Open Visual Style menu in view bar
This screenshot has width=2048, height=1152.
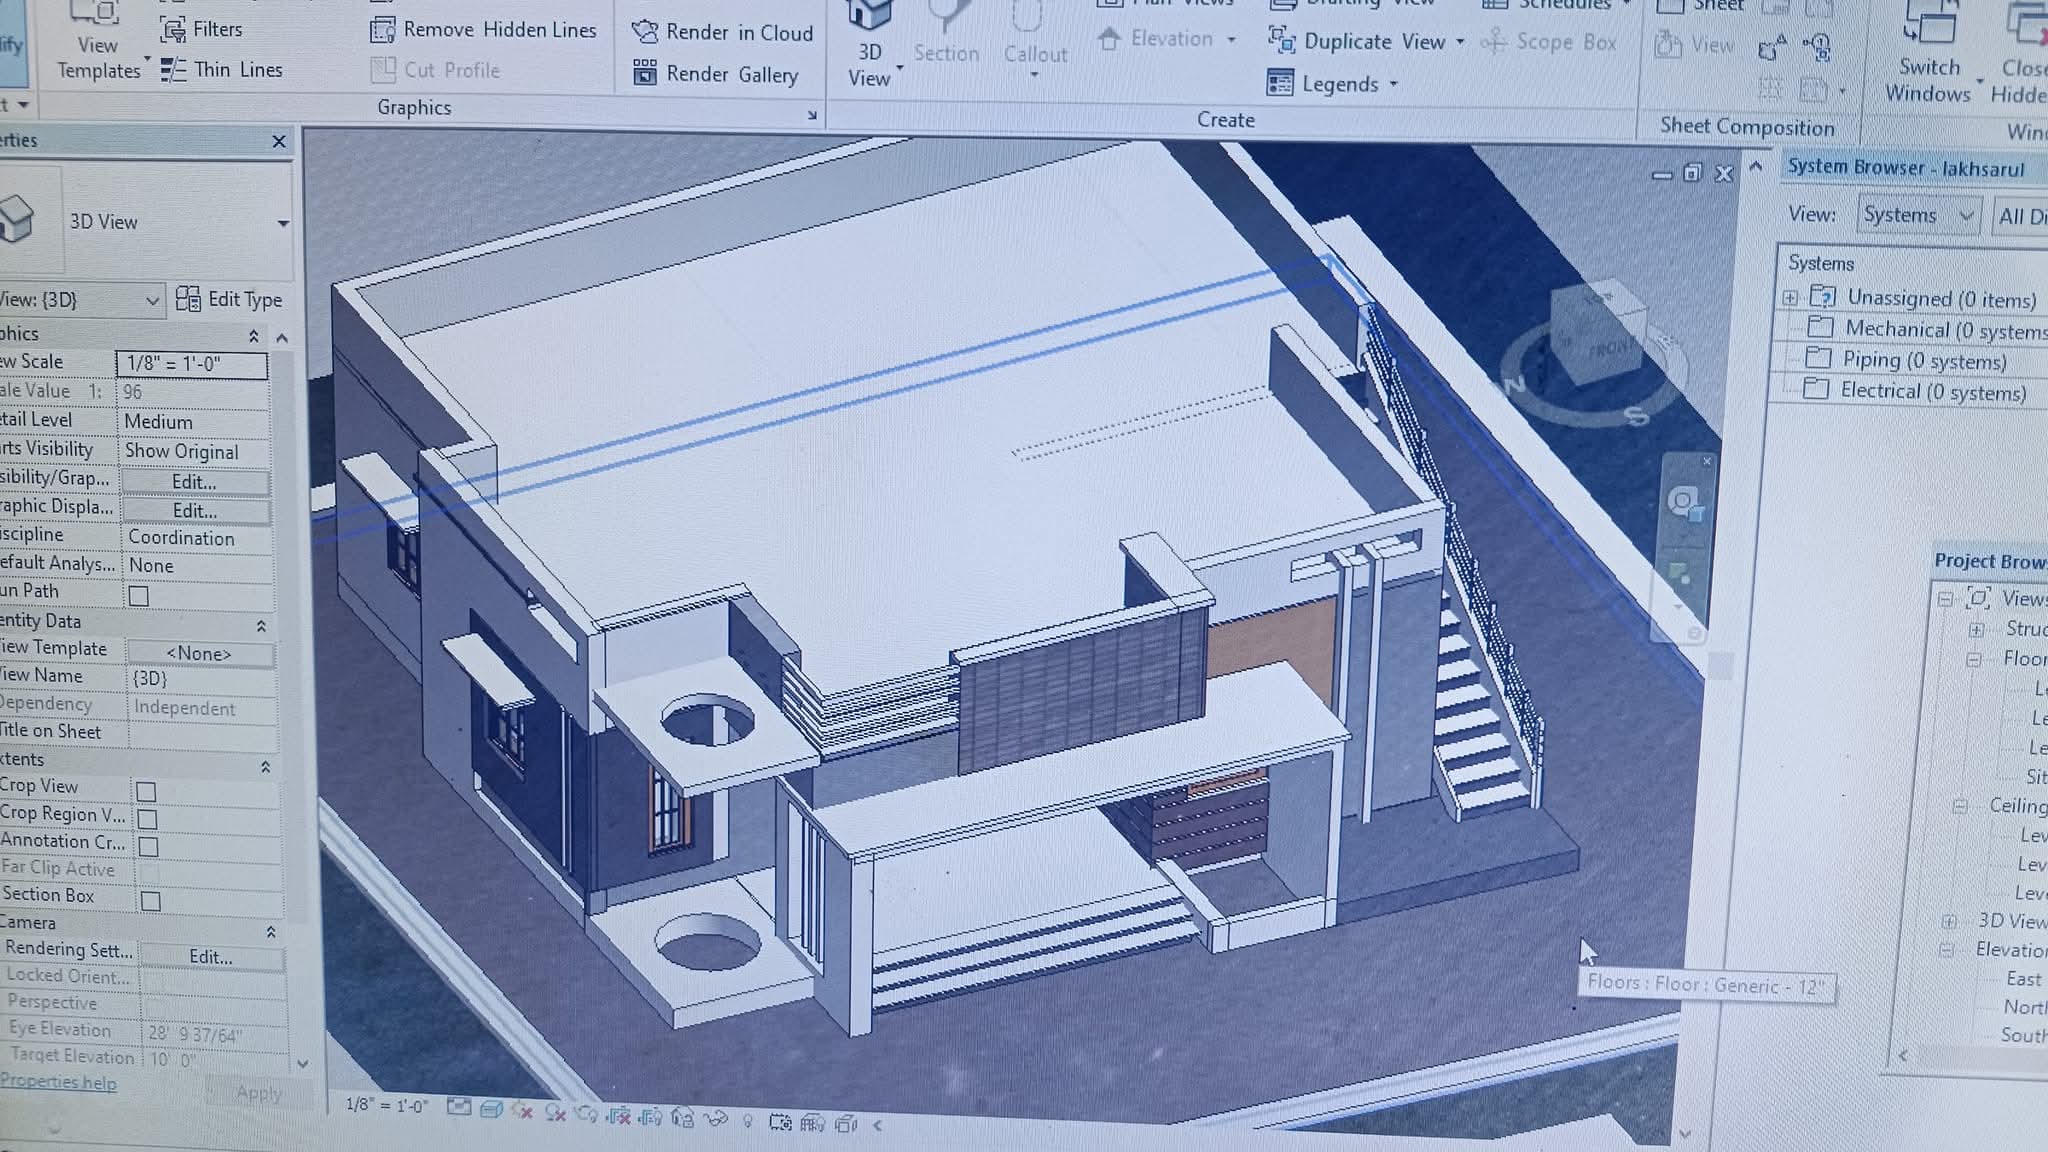[x=491, y=1109]
